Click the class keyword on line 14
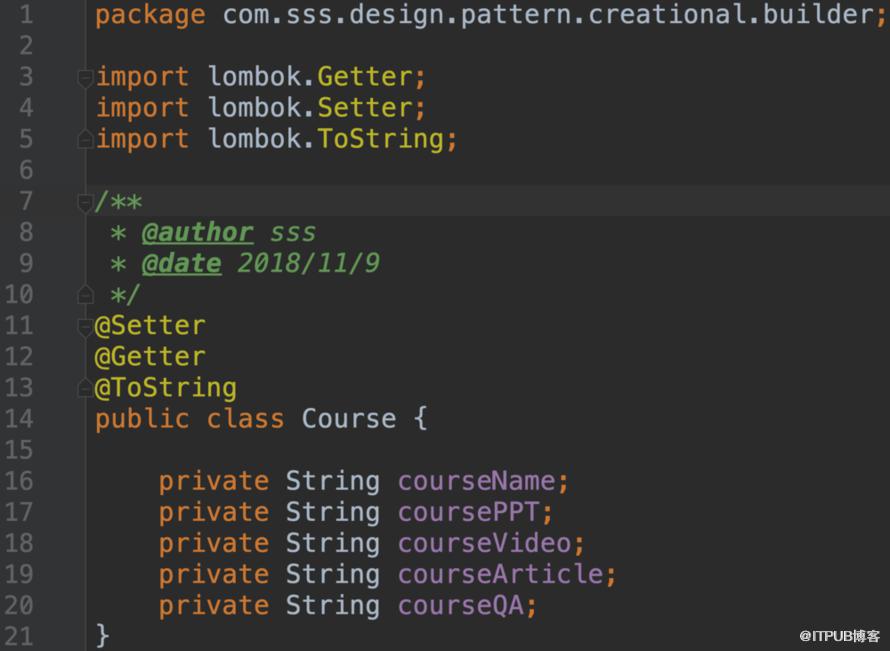 click(245, 419)
